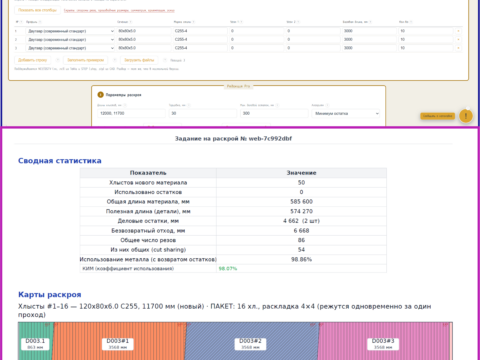Open the help icon above the 12000, 11700 field
The height and width of the screenshot is (360, 480).
click(x=125, y=105)
